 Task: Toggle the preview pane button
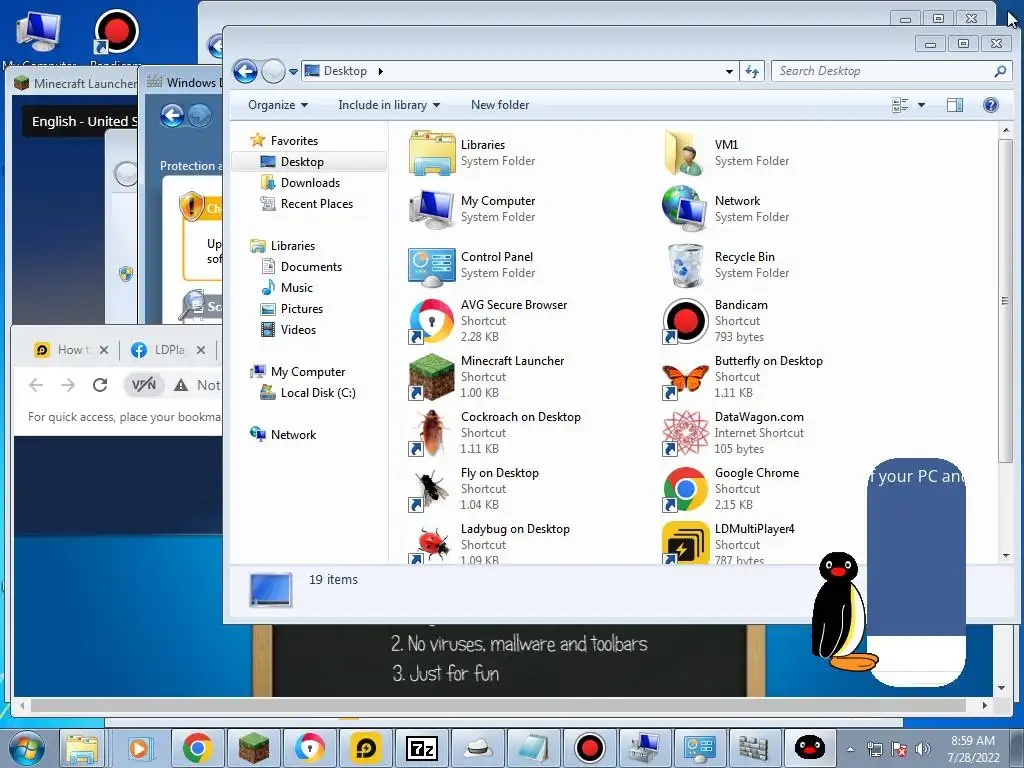954,104
